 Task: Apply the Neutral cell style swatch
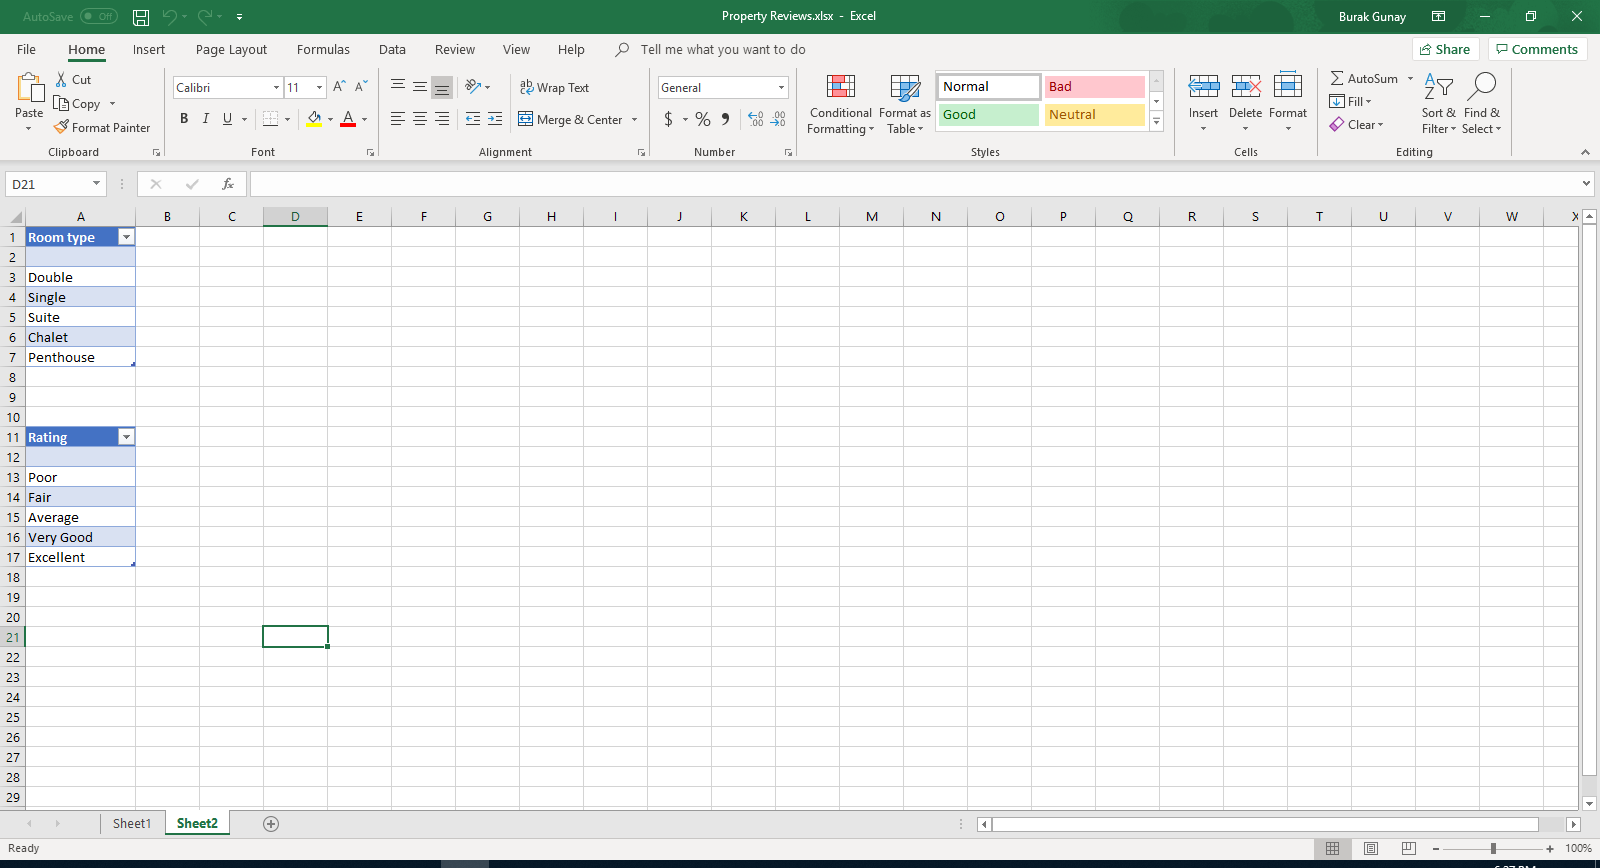1094,115
